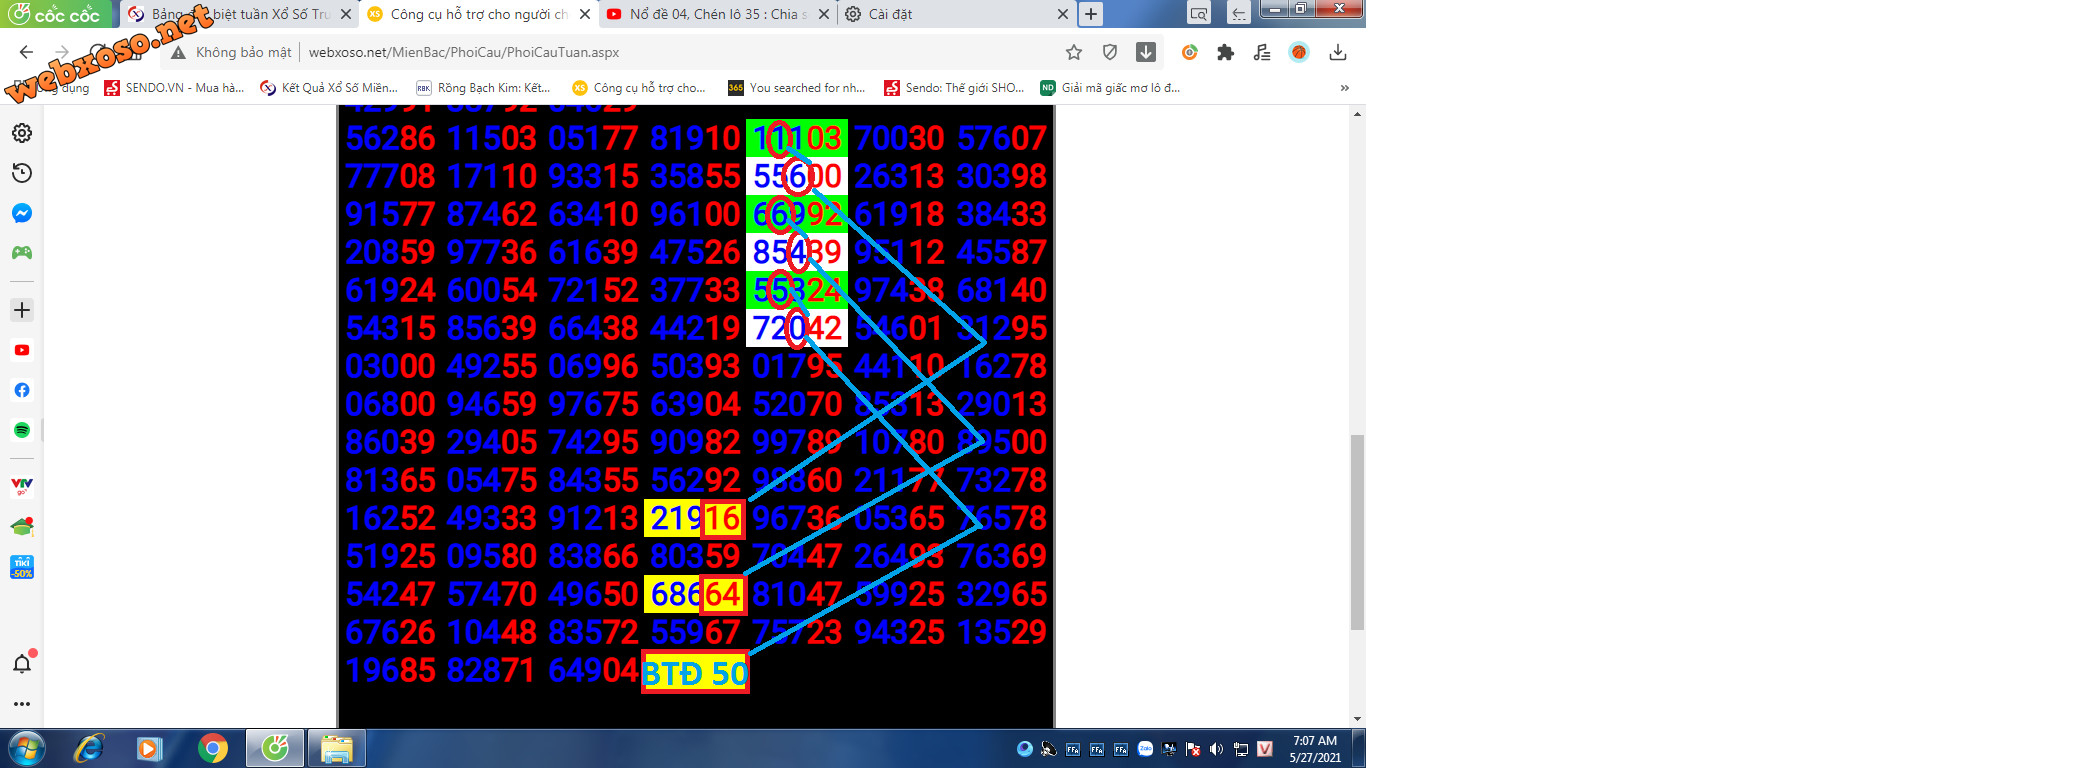Click the page's vertical scrollbar thumb
The width and height of the screenshot is (2074, 768).
point(1357,532)
